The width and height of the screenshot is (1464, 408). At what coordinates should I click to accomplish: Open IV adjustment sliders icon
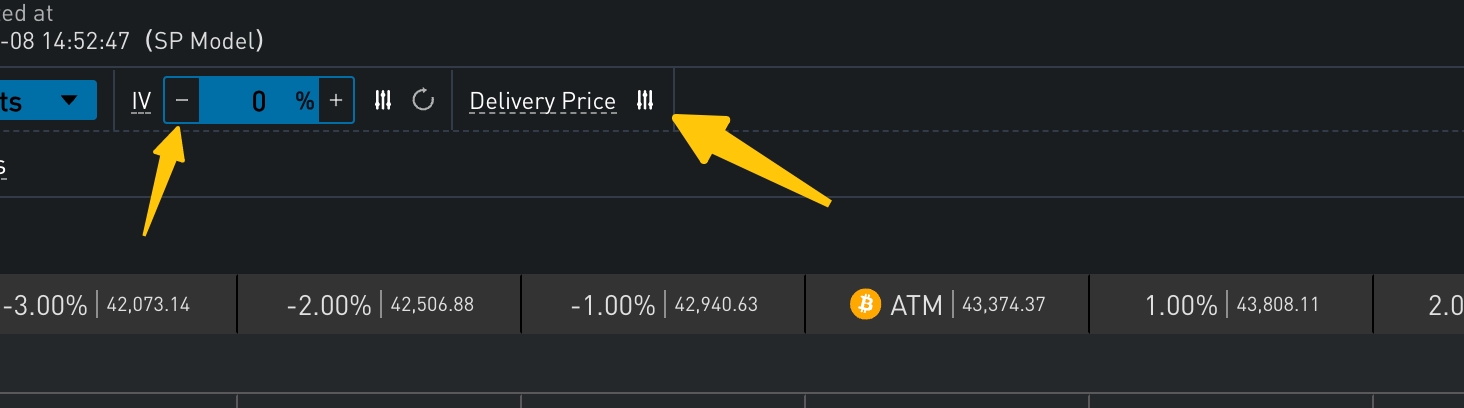tap(383, 100)
